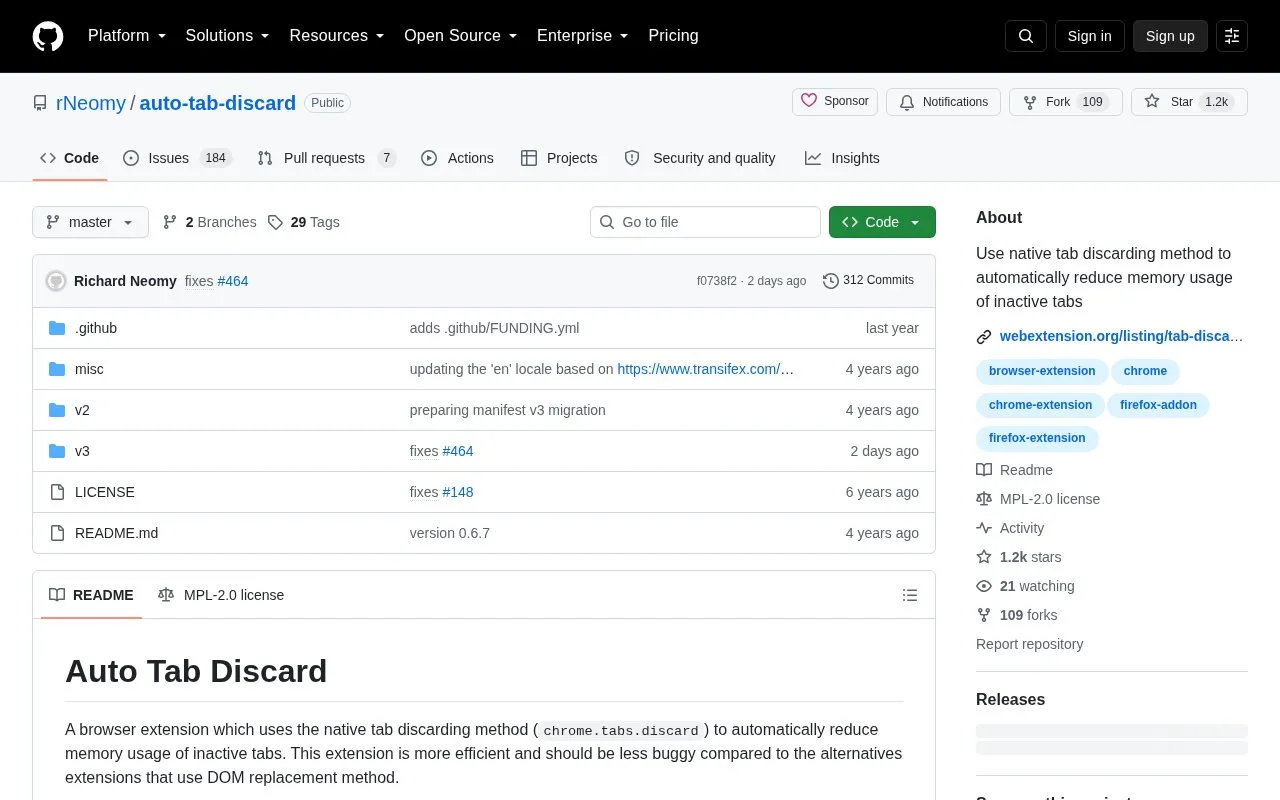Click the Go to file search field

coord(705,222)
